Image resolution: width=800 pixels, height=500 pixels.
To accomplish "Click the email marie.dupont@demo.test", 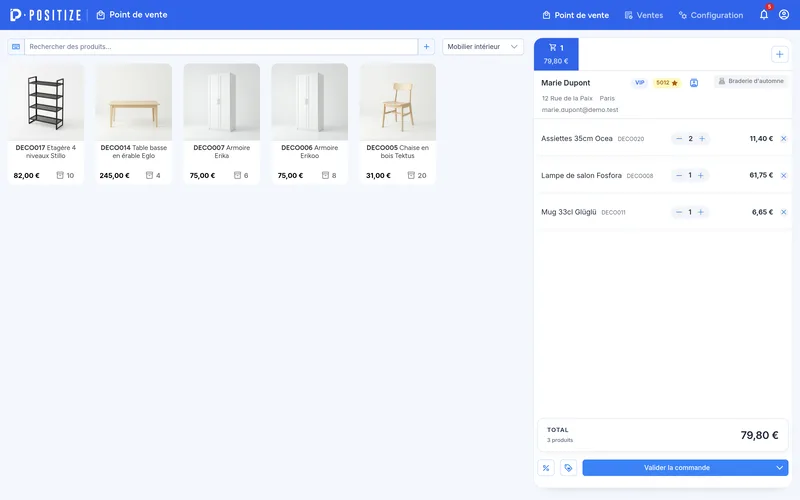I will coord(580,110).
